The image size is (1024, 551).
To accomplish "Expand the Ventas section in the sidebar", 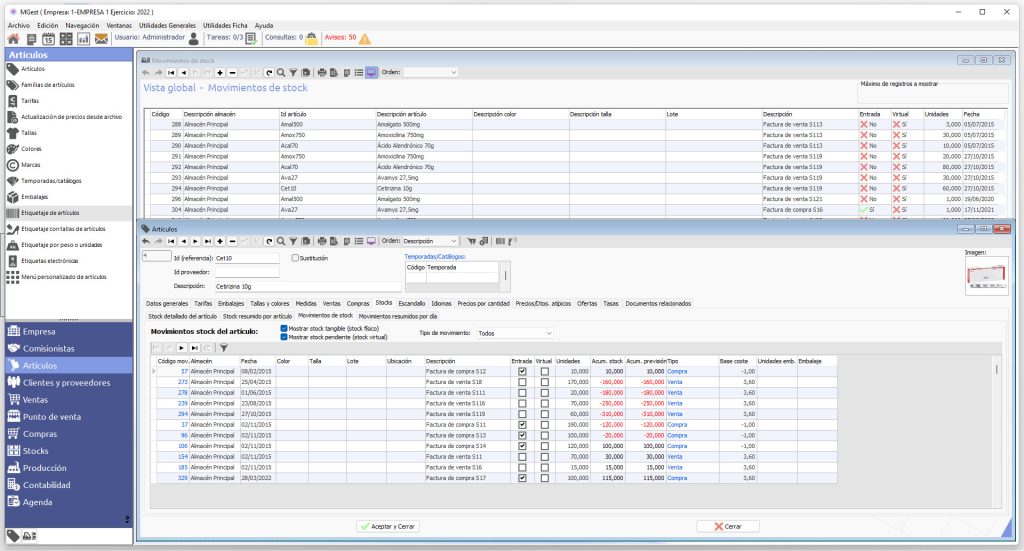I will (68, 400).
